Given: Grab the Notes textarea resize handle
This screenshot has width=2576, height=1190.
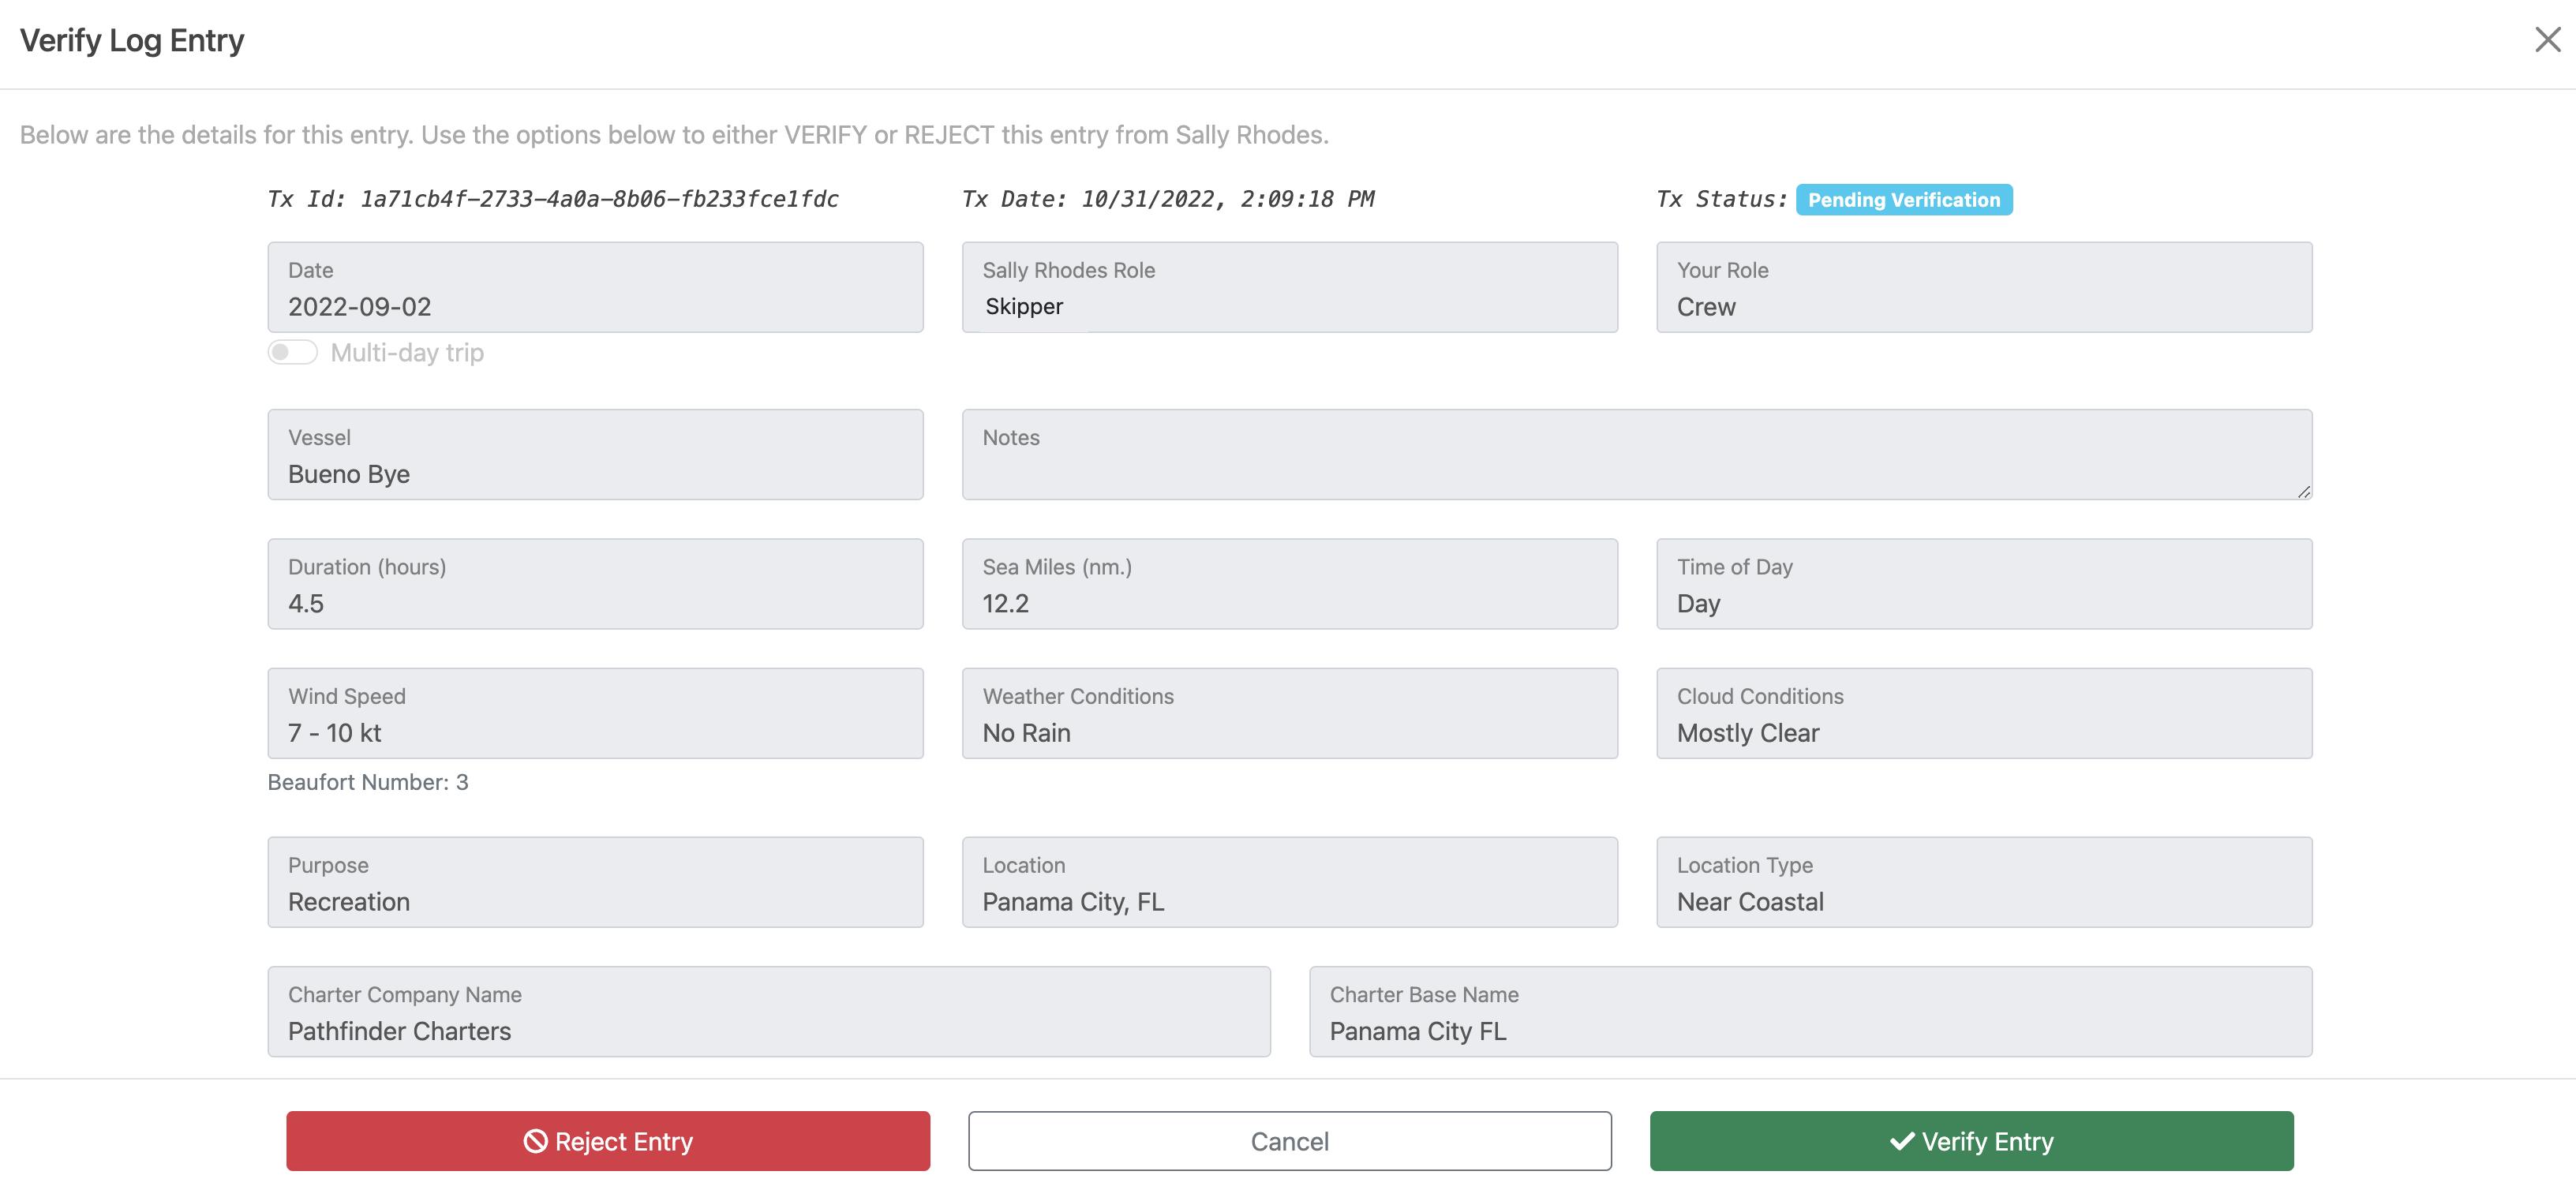Looking at the screenshot, I should click(x=2303, y=491).
